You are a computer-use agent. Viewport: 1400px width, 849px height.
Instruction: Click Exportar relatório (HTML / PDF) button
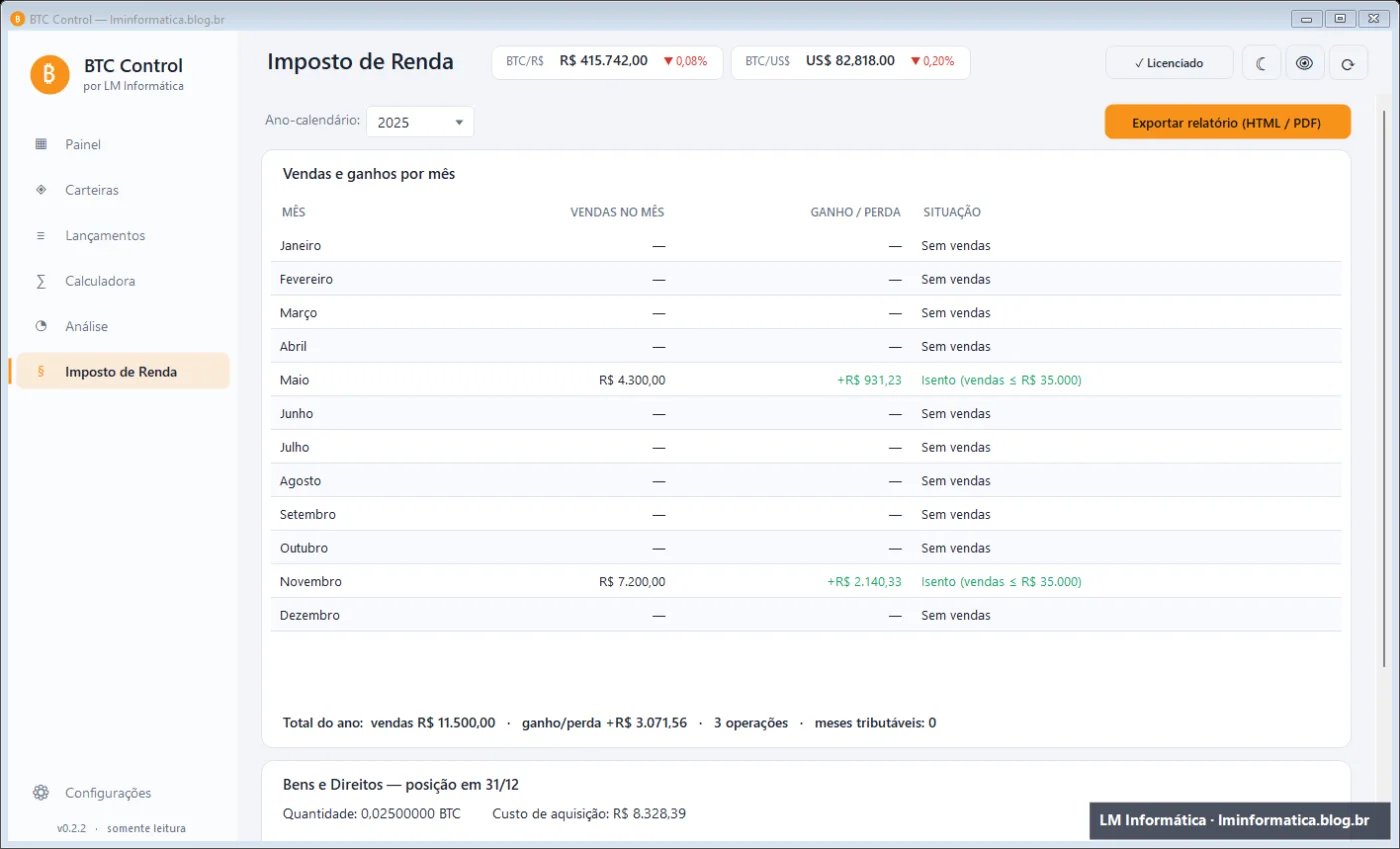click(1227, 122)
